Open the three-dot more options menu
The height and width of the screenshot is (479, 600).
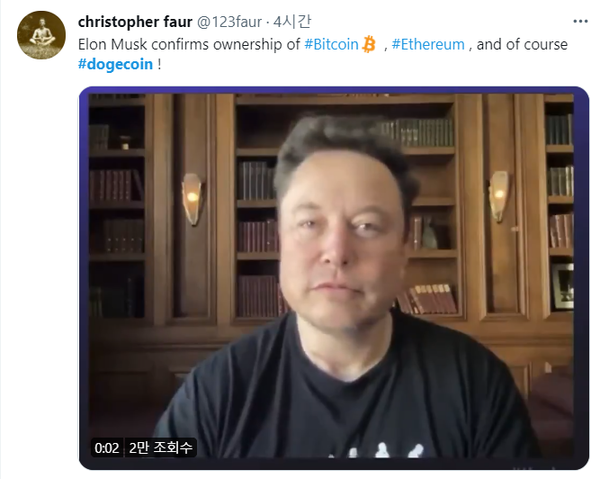(580, 21)
